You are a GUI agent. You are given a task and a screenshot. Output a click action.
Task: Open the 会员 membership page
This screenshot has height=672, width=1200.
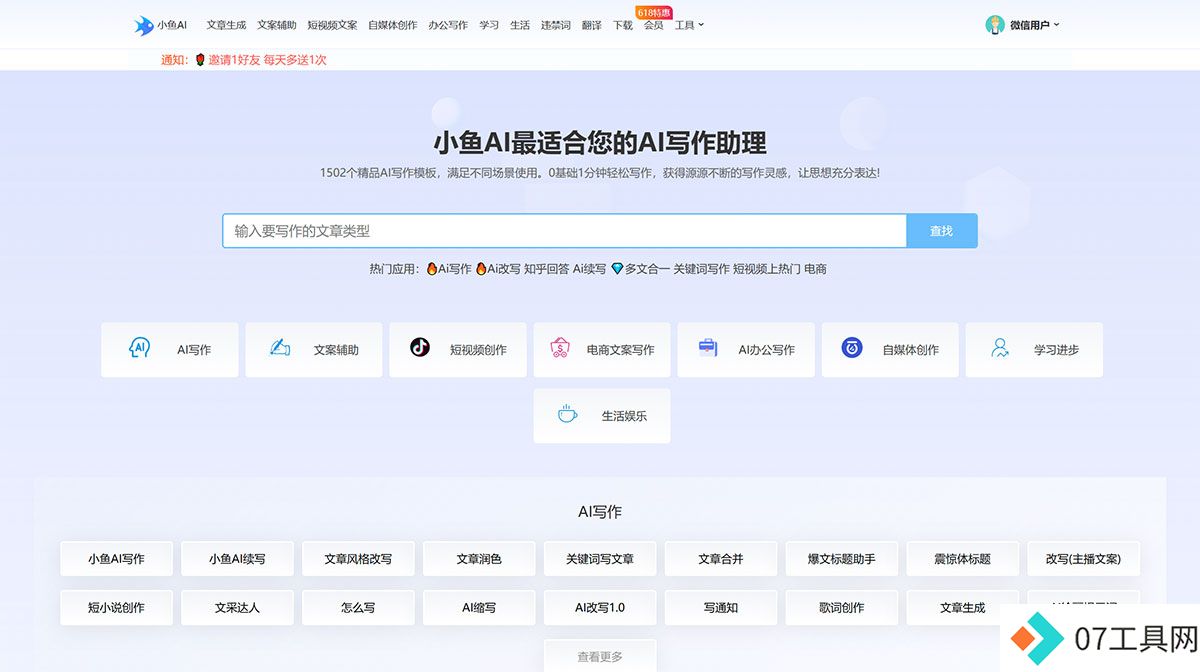pyautogui.click(x=653, y=25)
